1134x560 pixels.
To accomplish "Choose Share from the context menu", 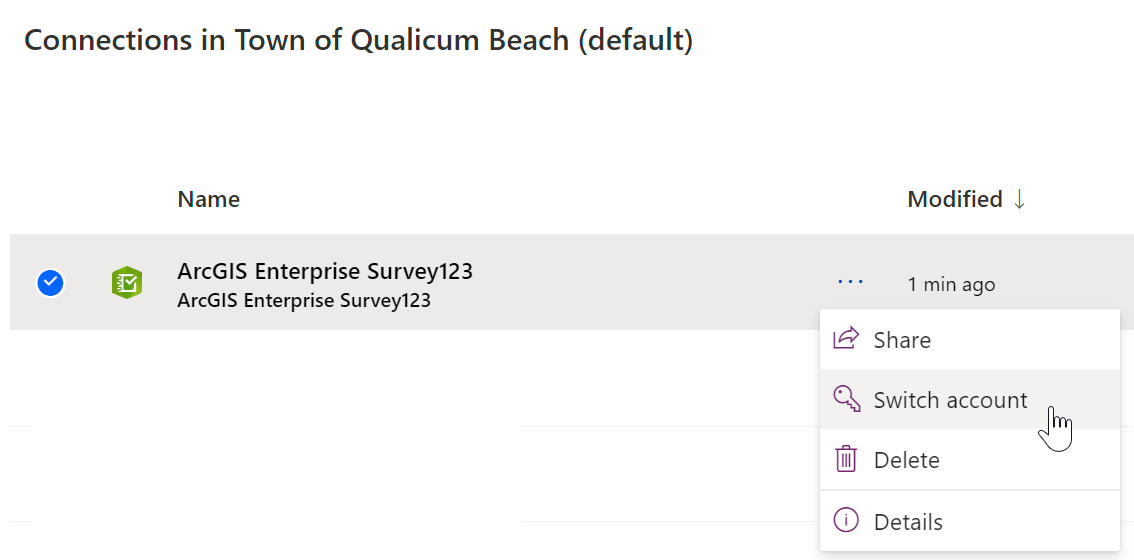I will [902, 340].
